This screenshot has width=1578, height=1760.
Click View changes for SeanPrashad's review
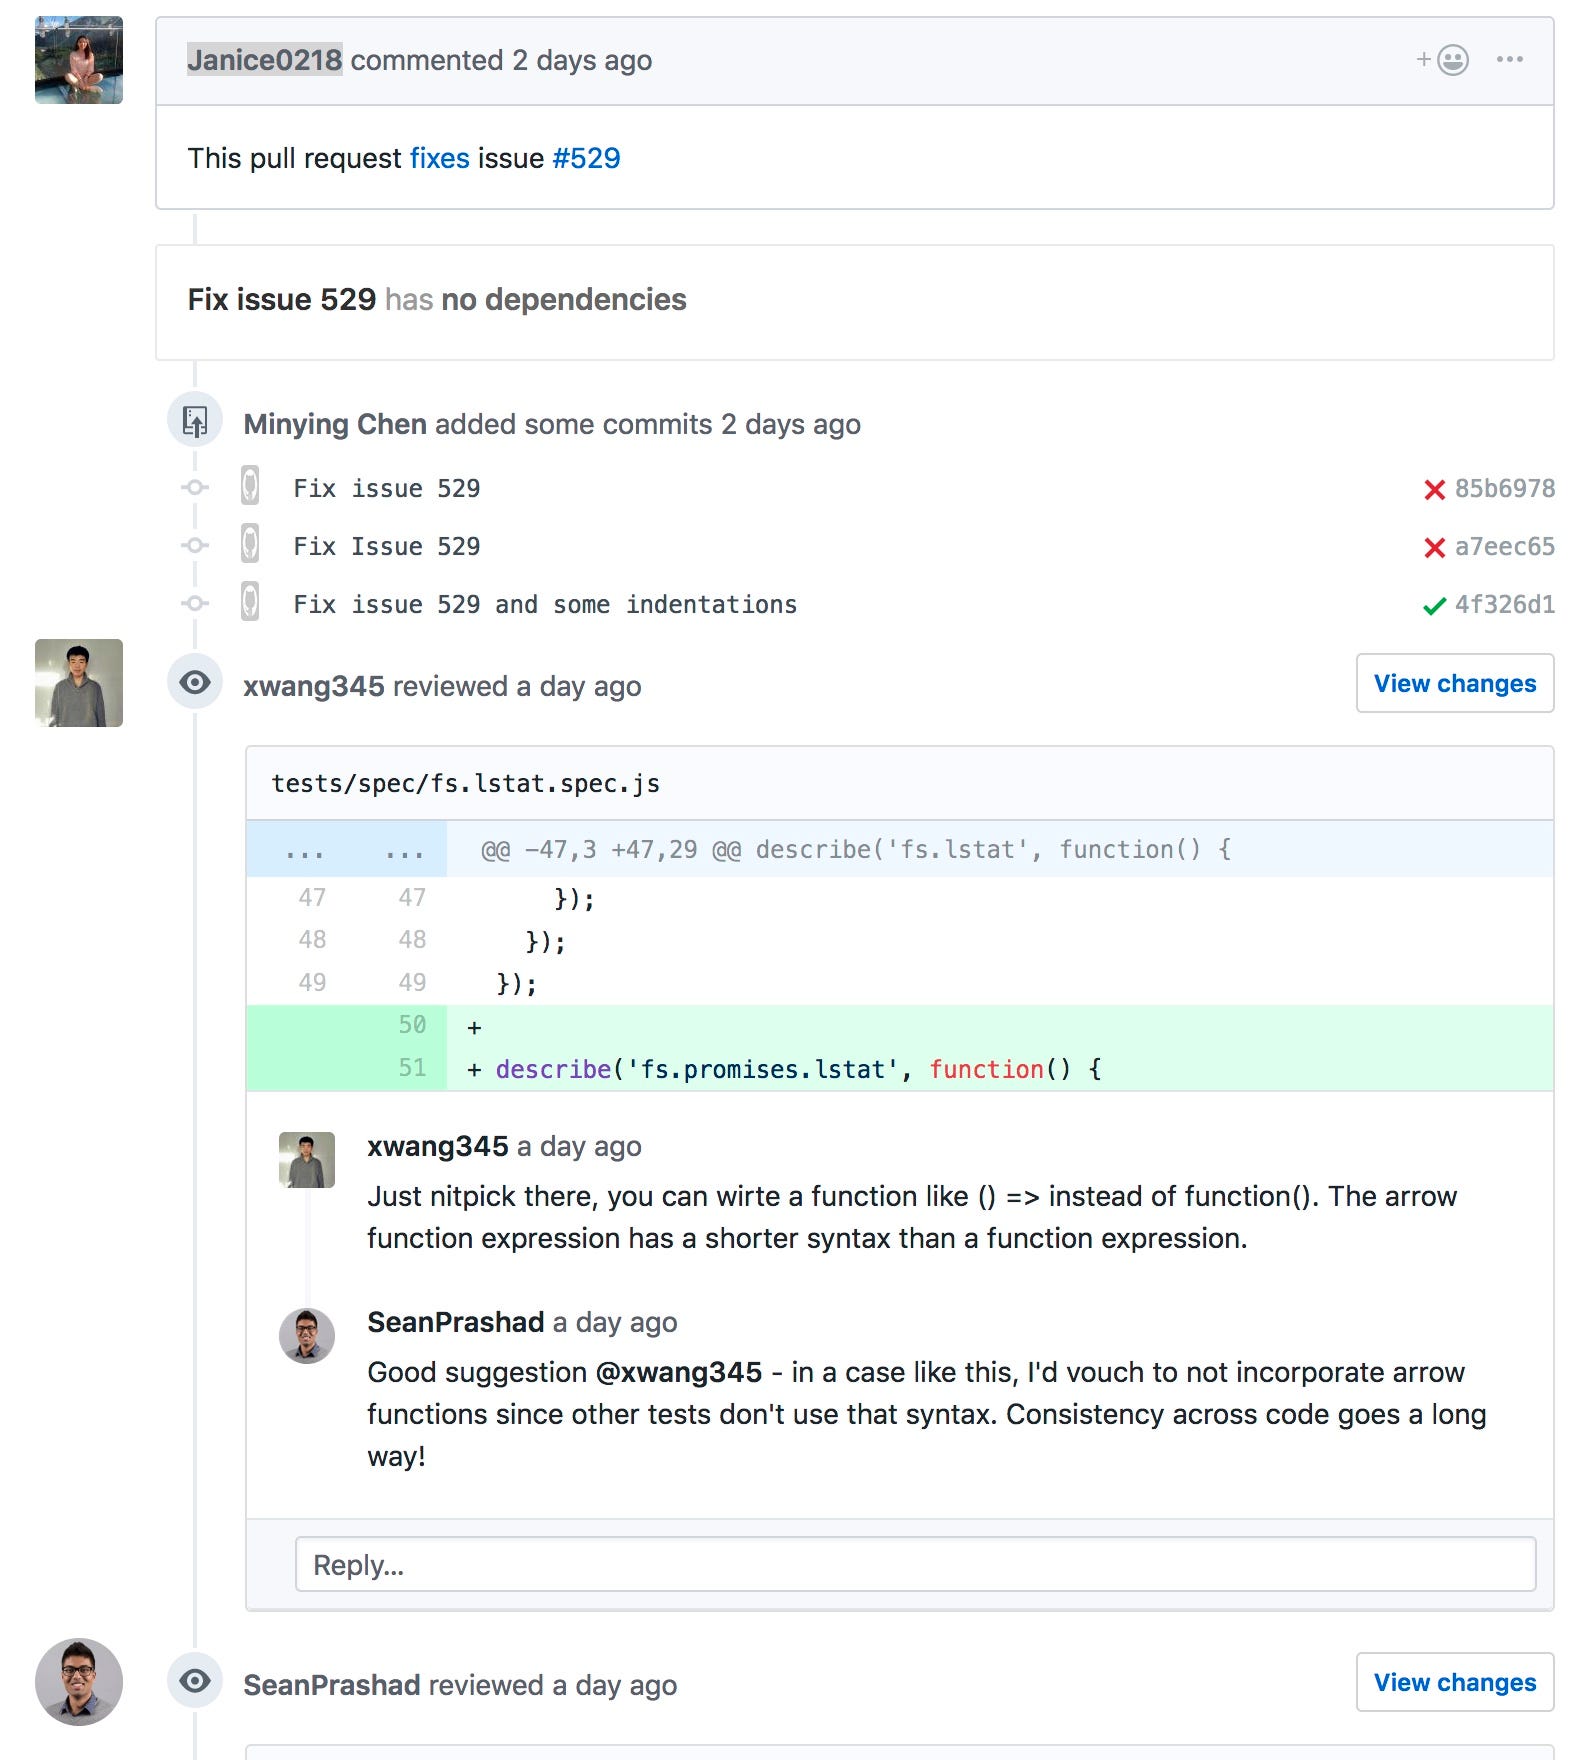(1454, 1682)
